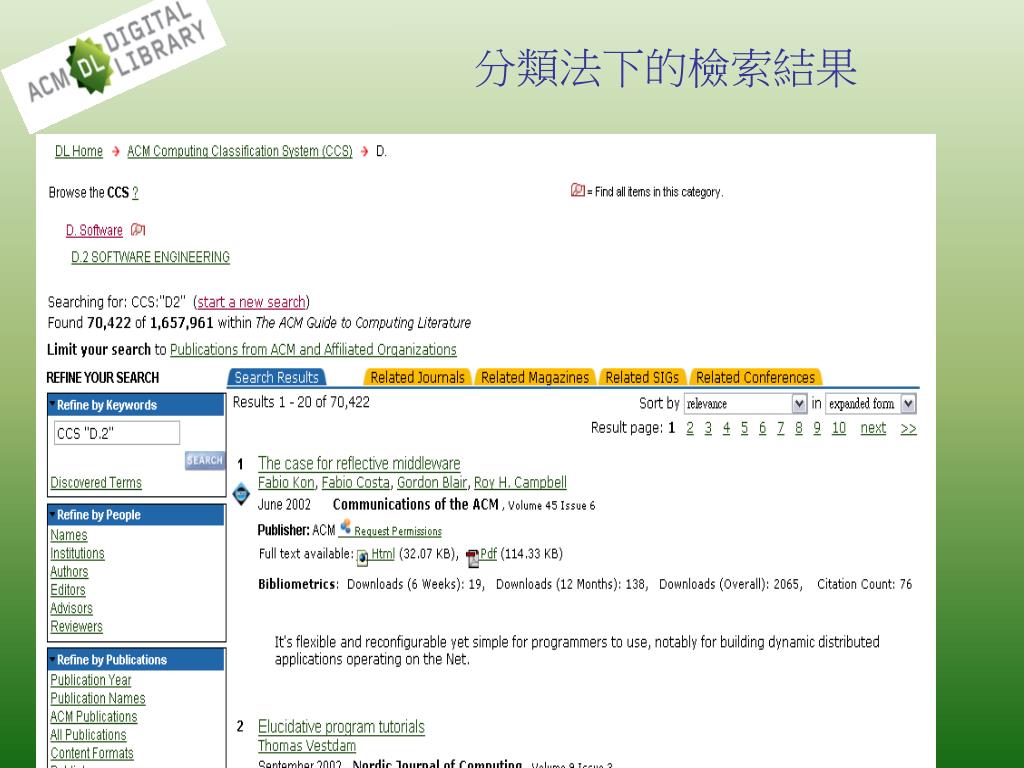This screenshot has width=1024, height=768.
Task: Open the Related Conferences tab
Action: [756, 377]
